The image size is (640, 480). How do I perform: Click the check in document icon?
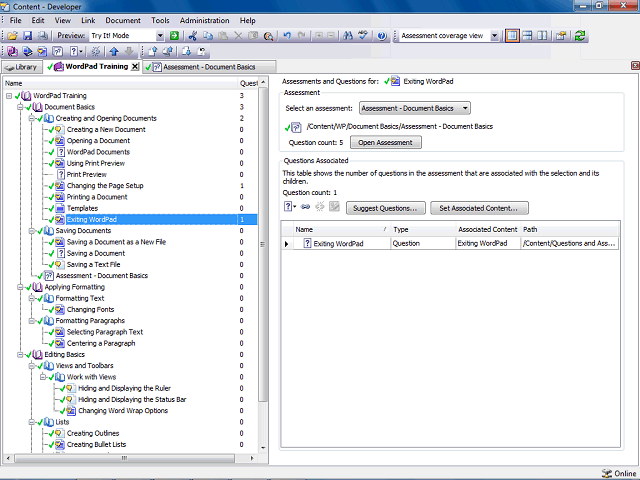pos(153,51)
